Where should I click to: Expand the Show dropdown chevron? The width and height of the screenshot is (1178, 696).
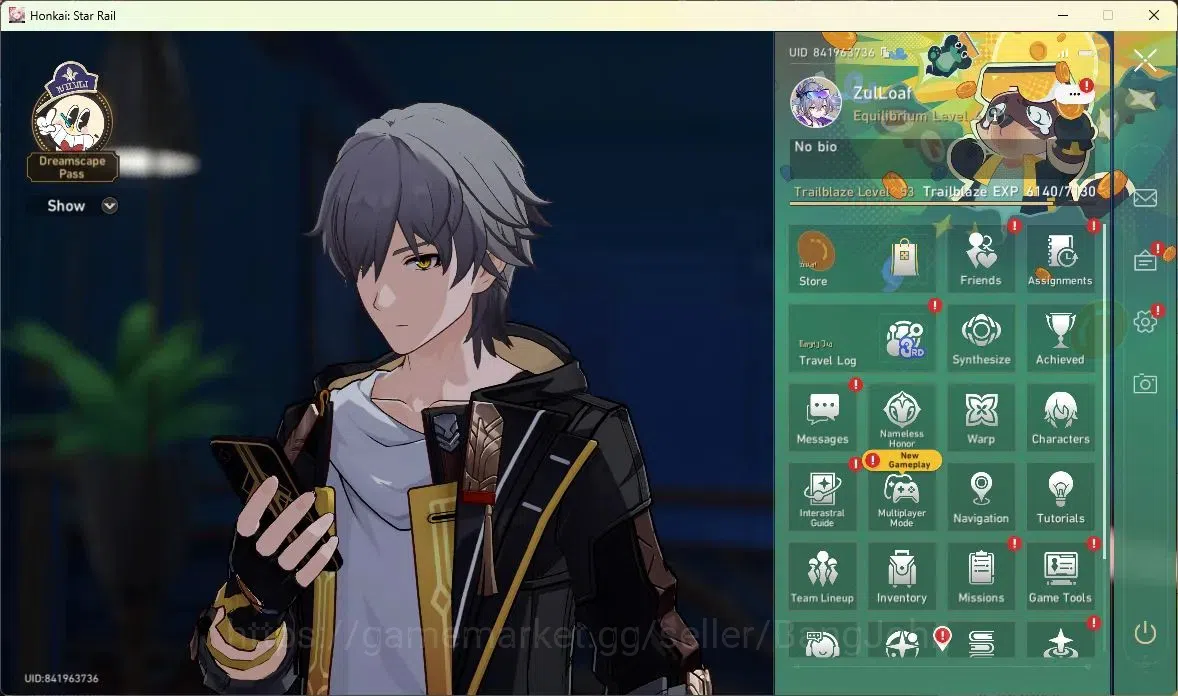pos(110,206)
